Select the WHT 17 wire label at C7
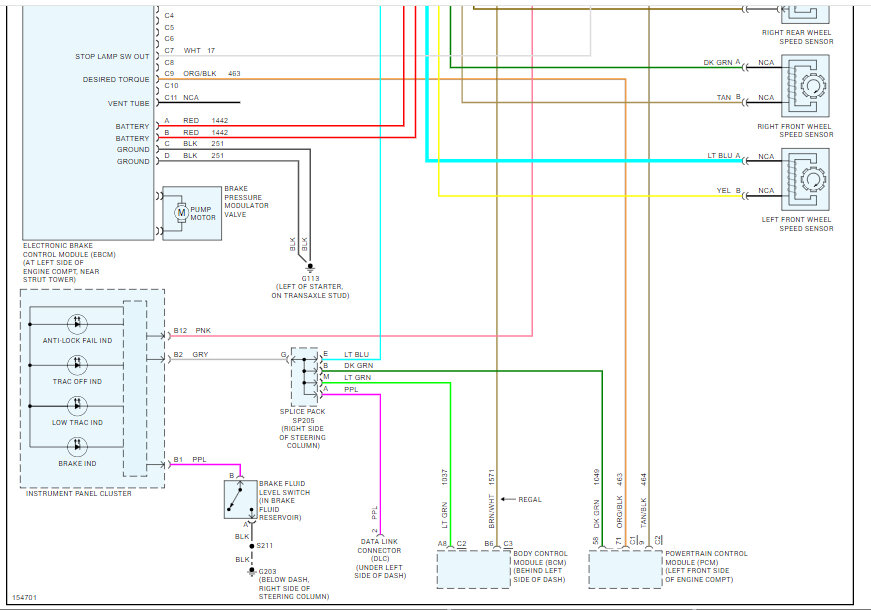Image resolution: width=871 pixels, height=610 pixels. click(199, 51)
